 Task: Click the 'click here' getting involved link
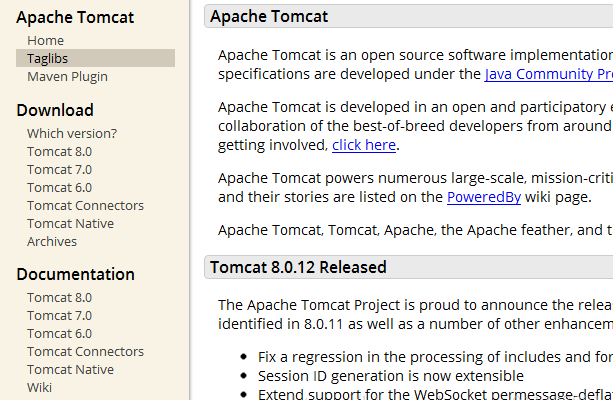pos(364,145)
